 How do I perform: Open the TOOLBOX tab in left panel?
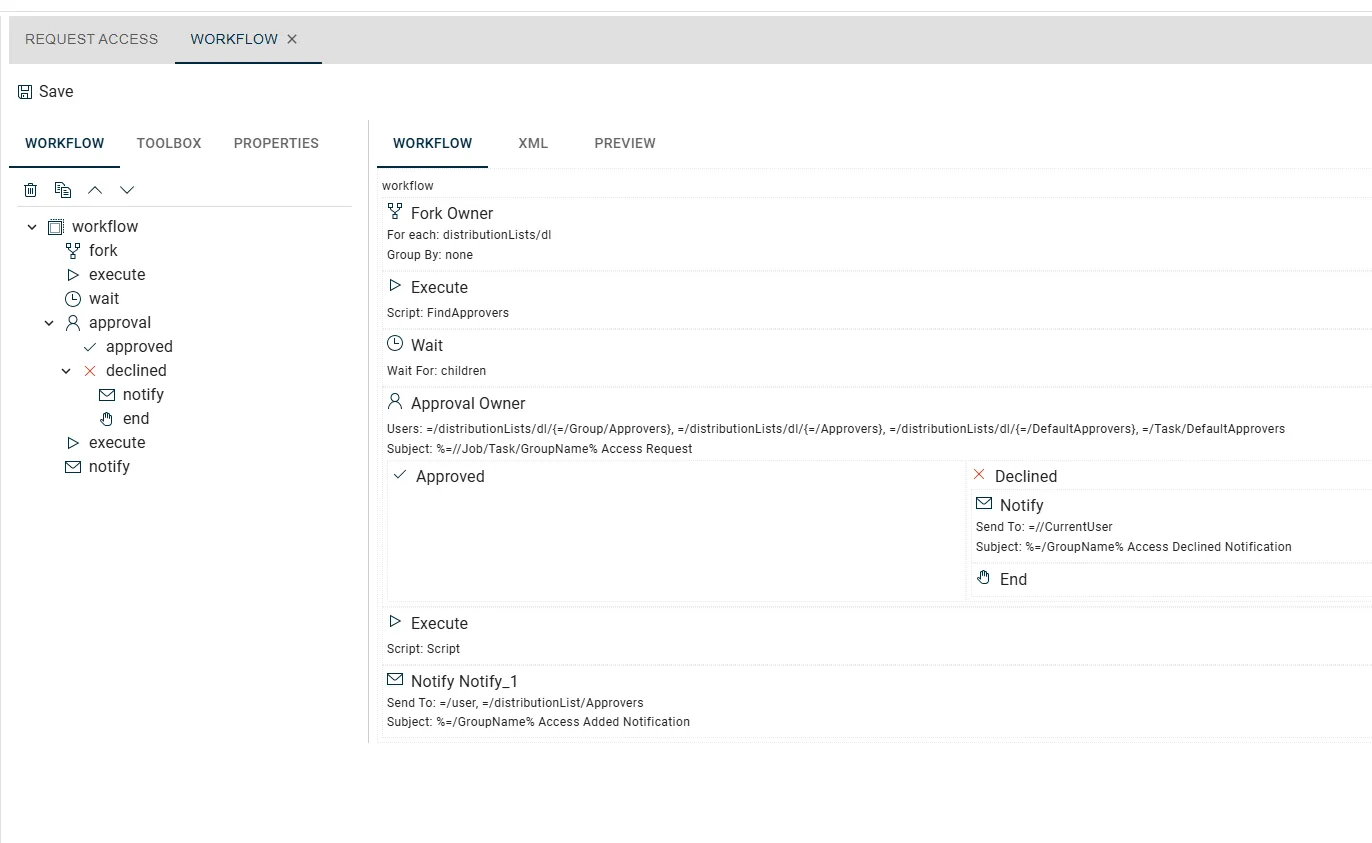[169, 143]
